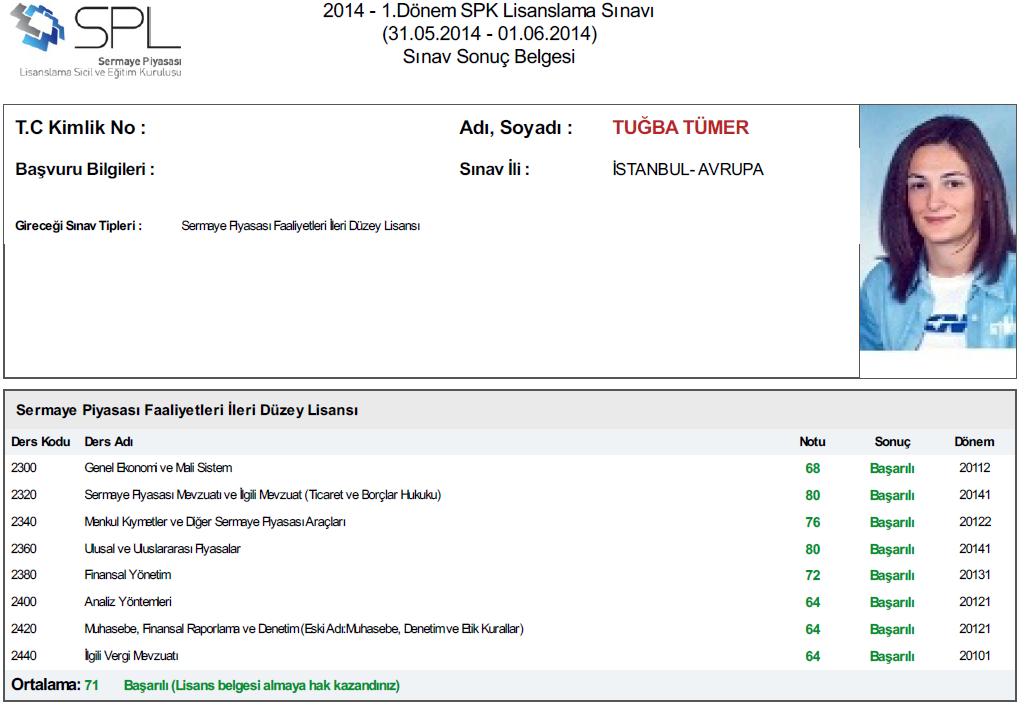Click period 20122
This screenshot has width=1027, height=707.
975,522
